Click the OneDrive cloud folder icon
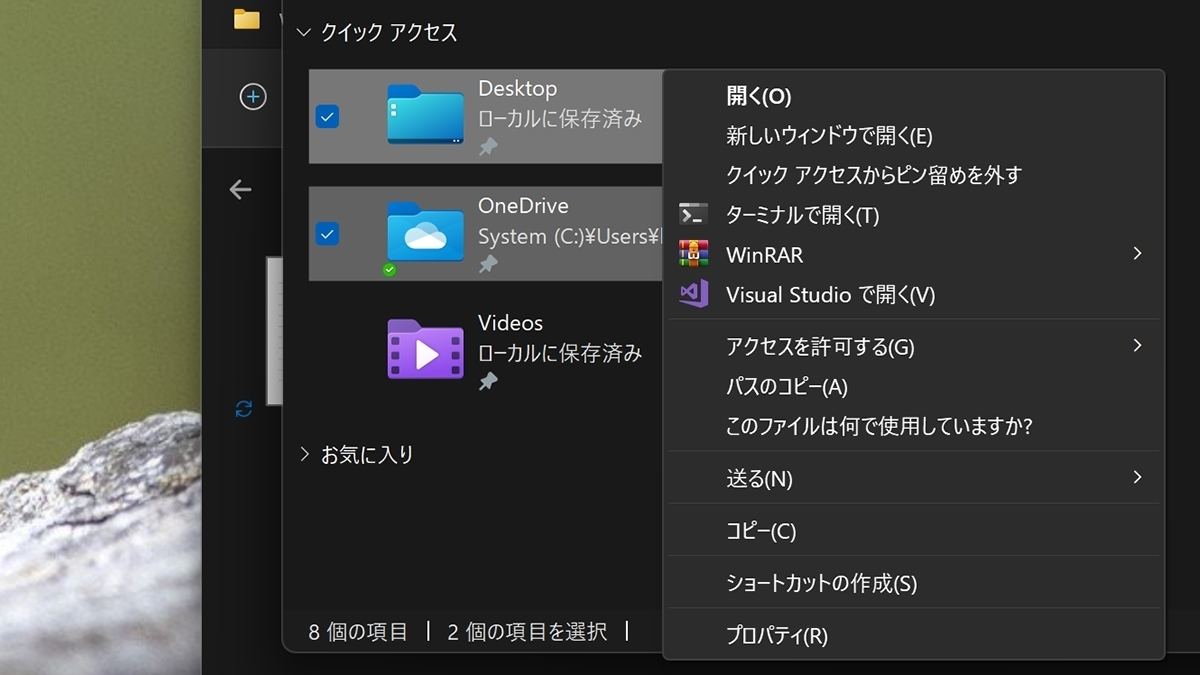The width and height of the screenshot is (1200, 675). 425,232
